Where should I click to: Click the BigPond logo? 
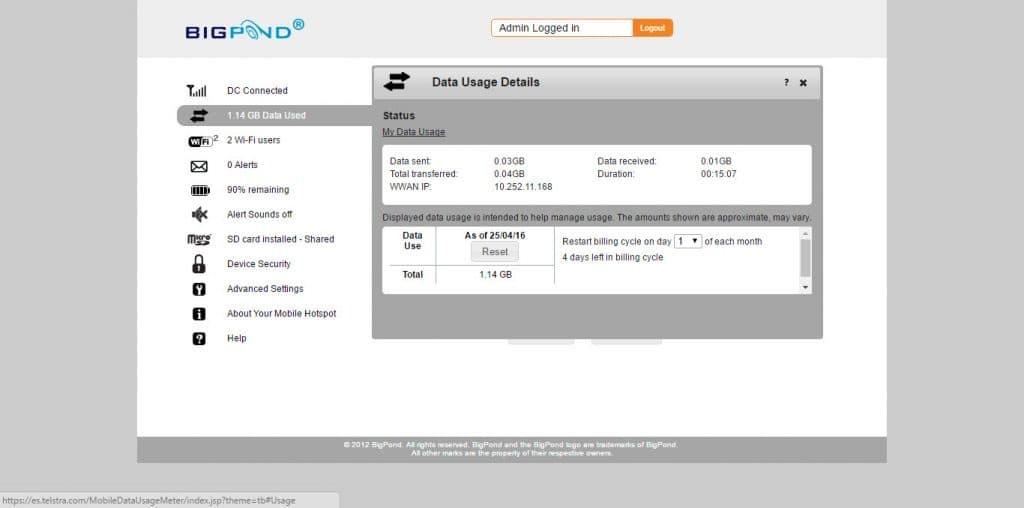[x=245, y=29]
